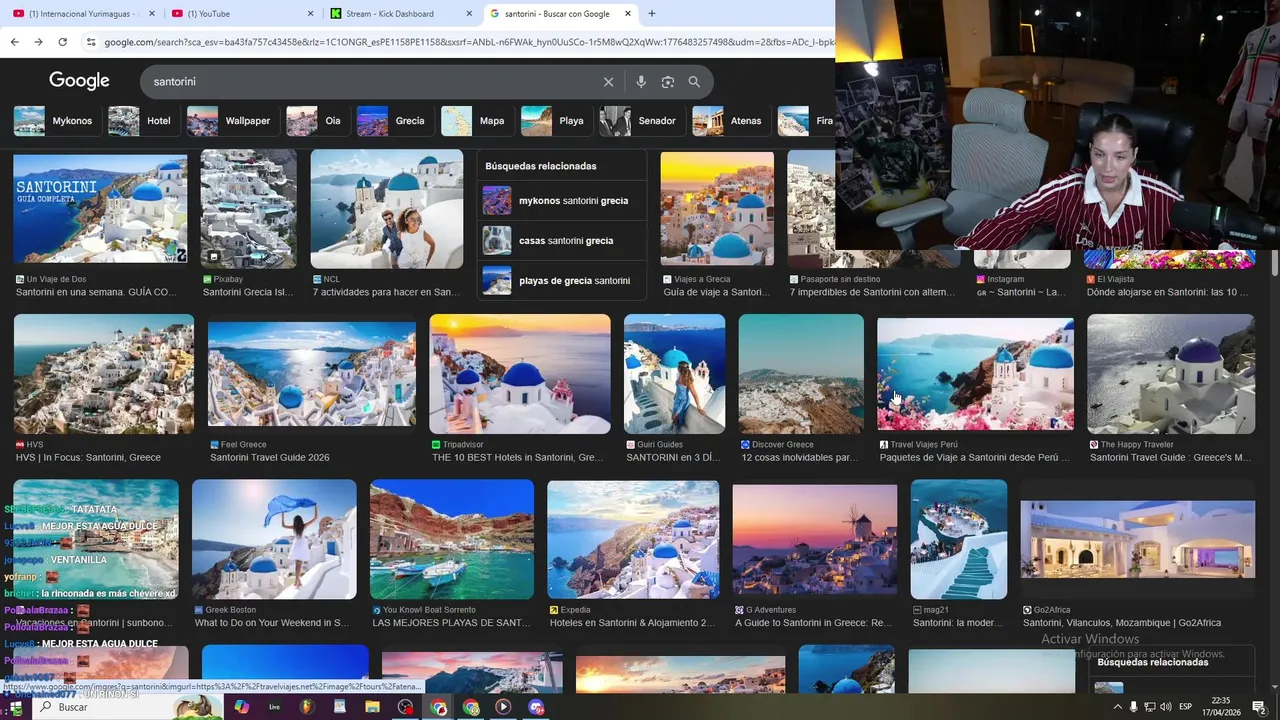Image resolution: width=1280 pixels, height=720 pixels.
Task: Switch to Stream - Kick Dashboard tab
Action: (x=401, y=14)
